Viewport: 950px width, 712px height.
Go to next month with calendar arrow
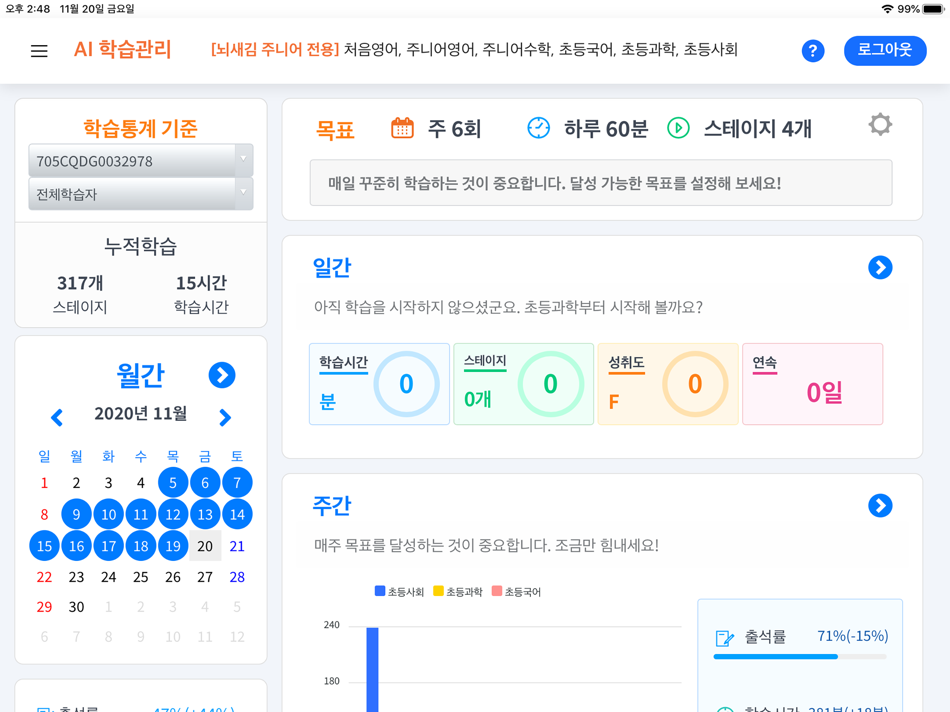pyautogui.click(x=224, y=418)
